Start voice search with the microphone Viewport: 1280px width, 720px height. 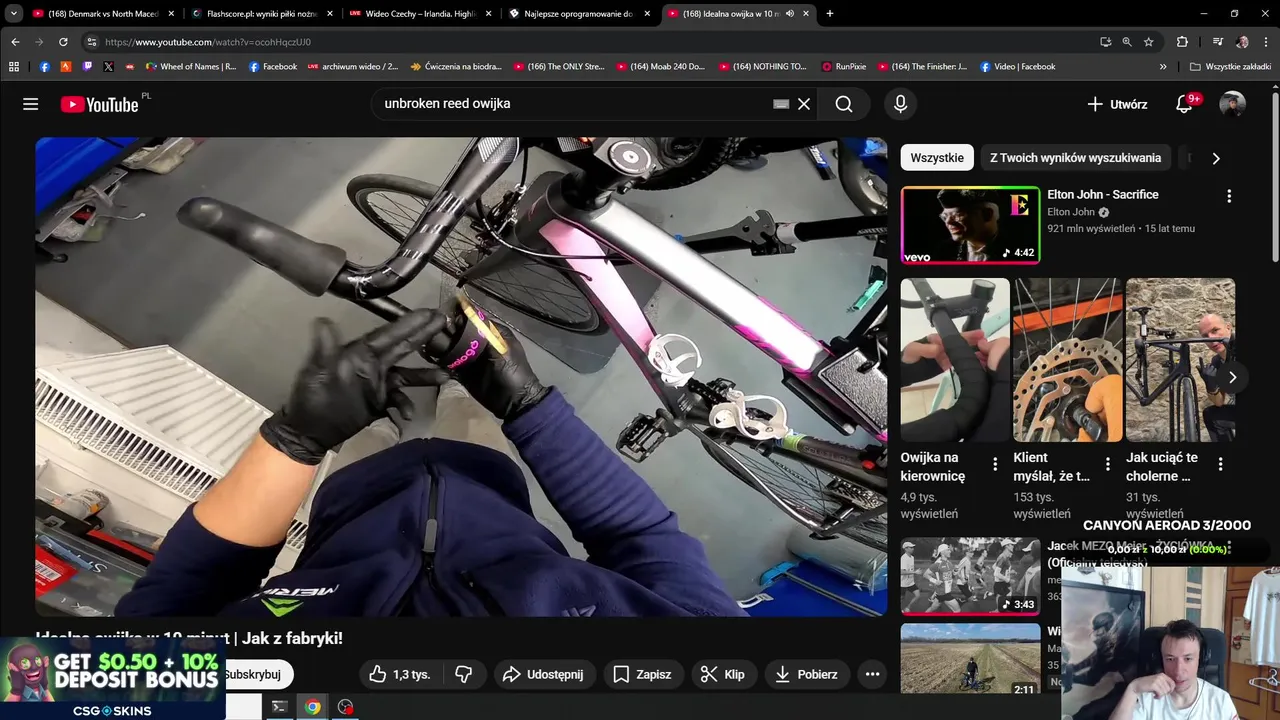900,104
